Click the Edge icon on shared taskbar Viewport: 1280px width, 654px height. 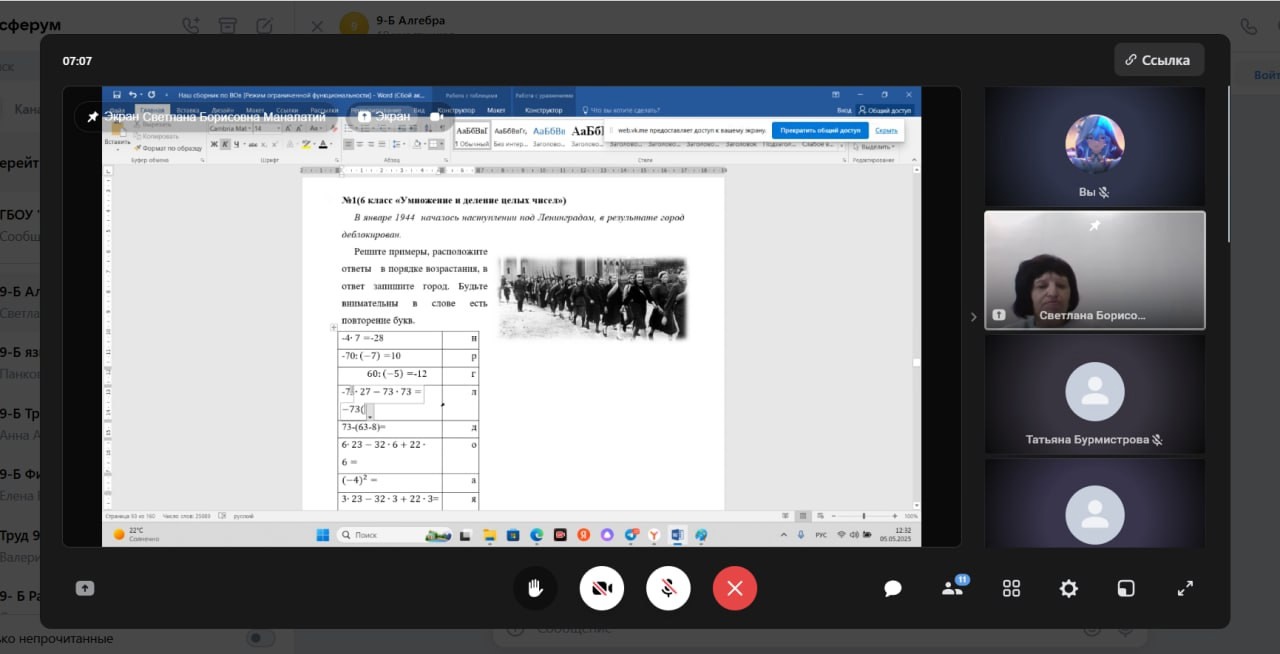pos(536,535)
